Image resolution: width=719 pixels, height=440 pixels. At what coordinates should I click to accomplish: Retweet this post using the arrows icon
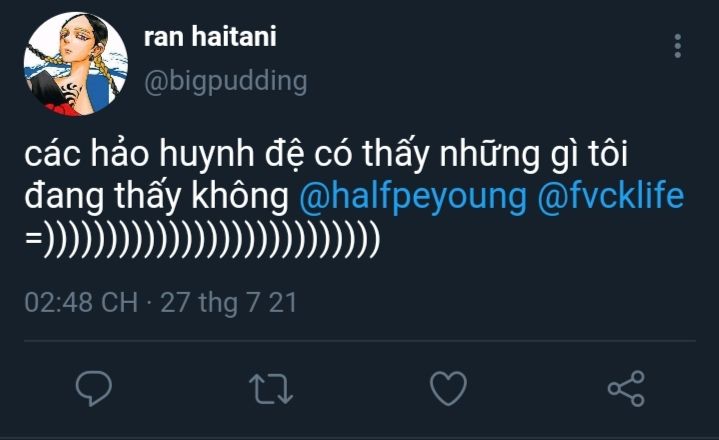tap(267, 388)
